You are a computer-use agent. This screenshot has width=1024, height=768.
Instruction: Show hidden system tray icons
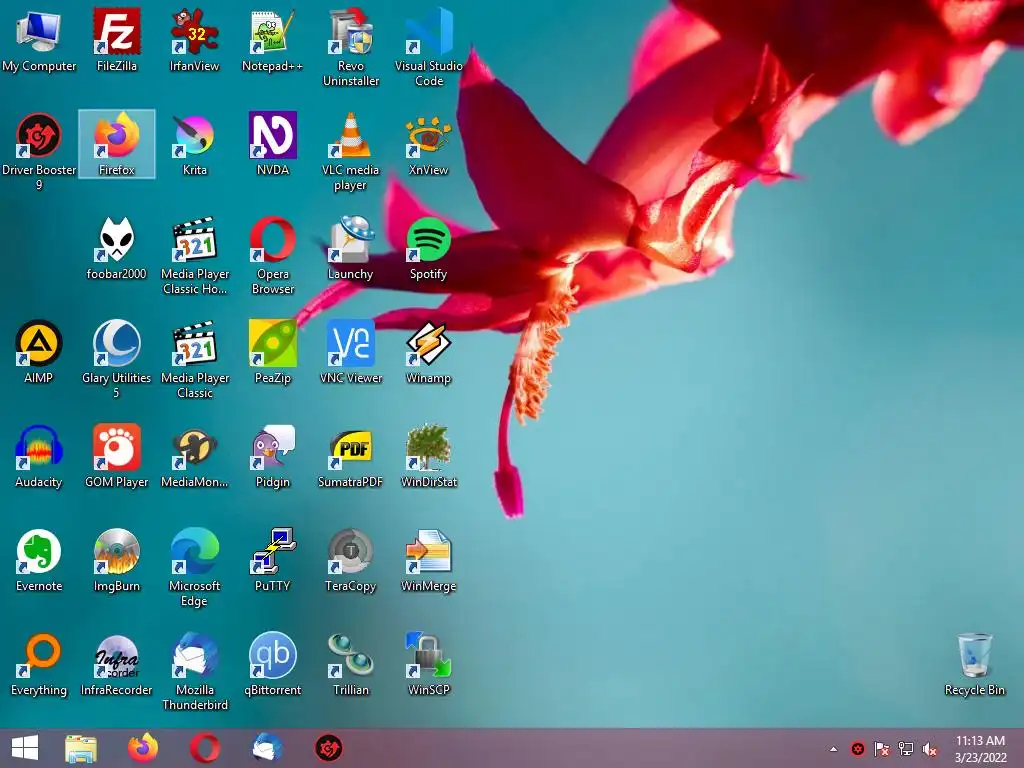pyautogui.click(x=833, y=749)
